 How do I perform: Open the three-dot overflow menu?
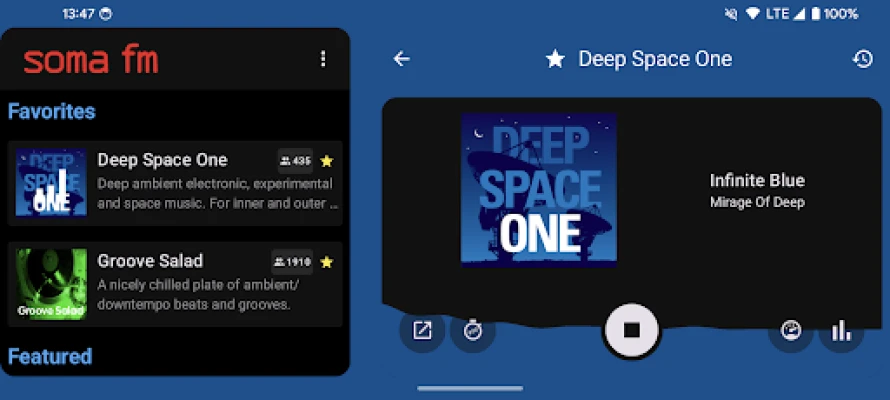(322, 59)
